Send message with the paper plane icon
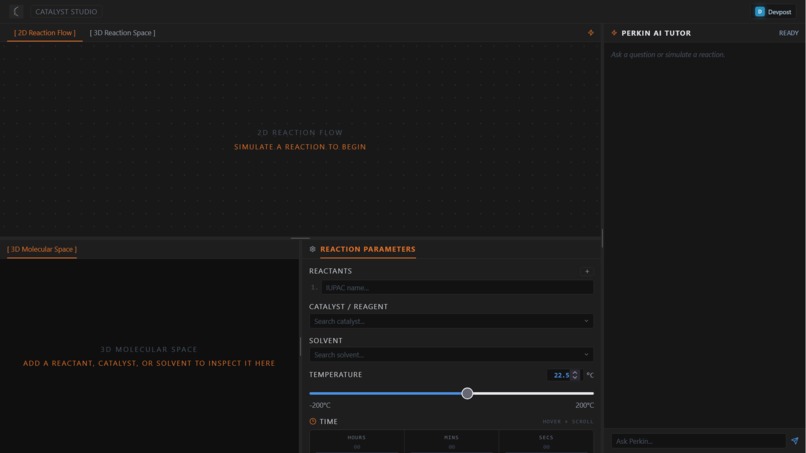 (795, 441)
